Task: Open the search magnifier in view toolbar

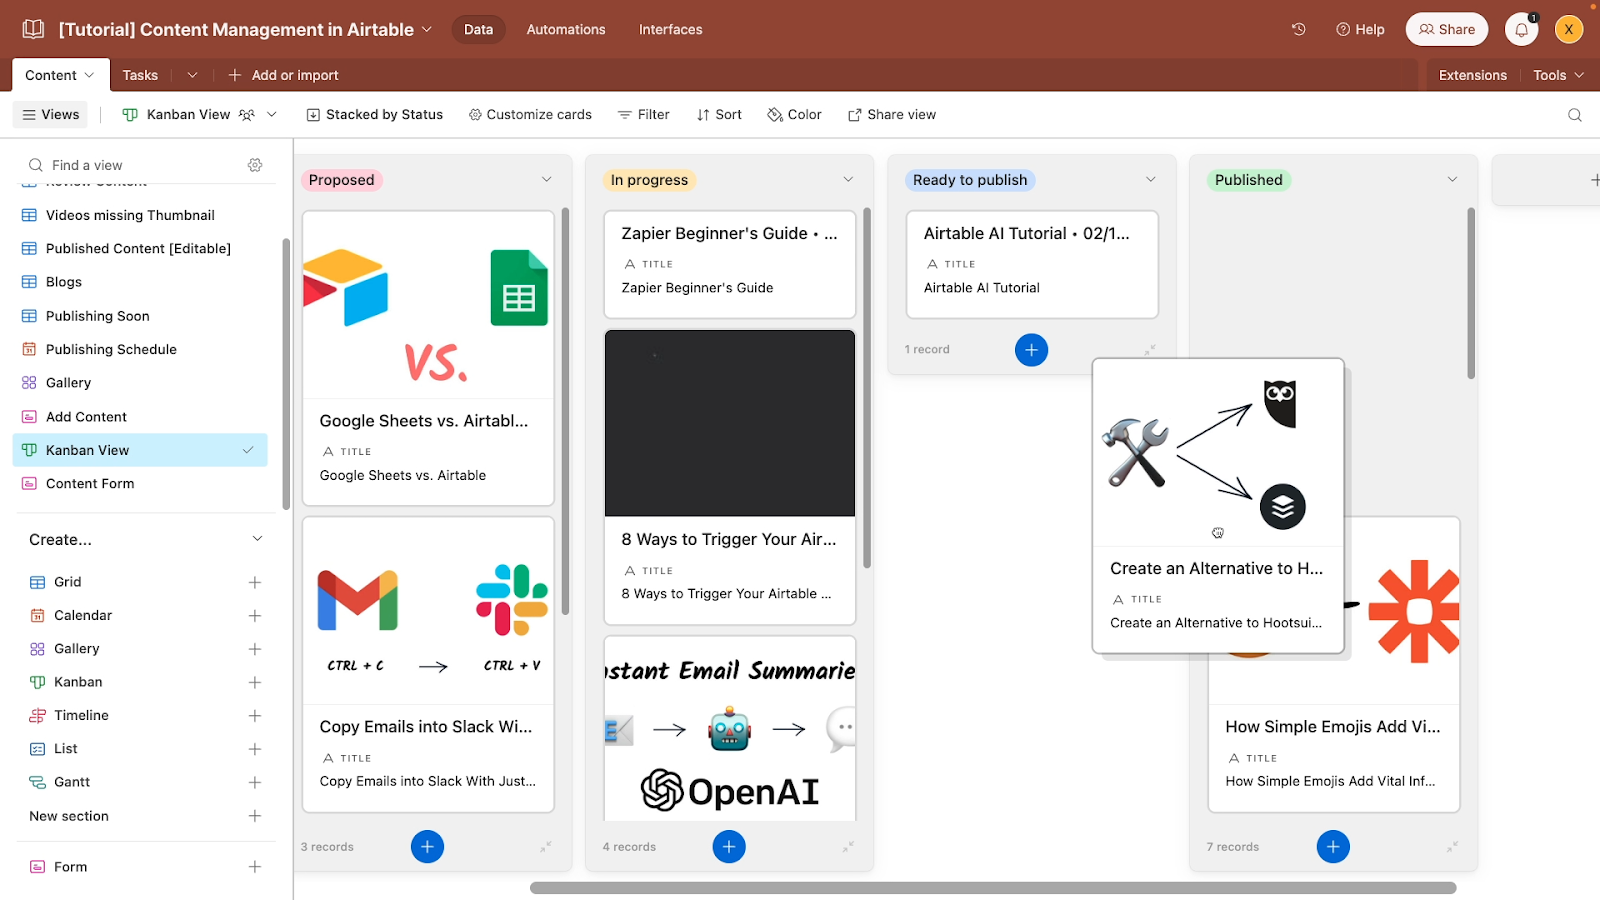Action: click(x=1574, y=115)
